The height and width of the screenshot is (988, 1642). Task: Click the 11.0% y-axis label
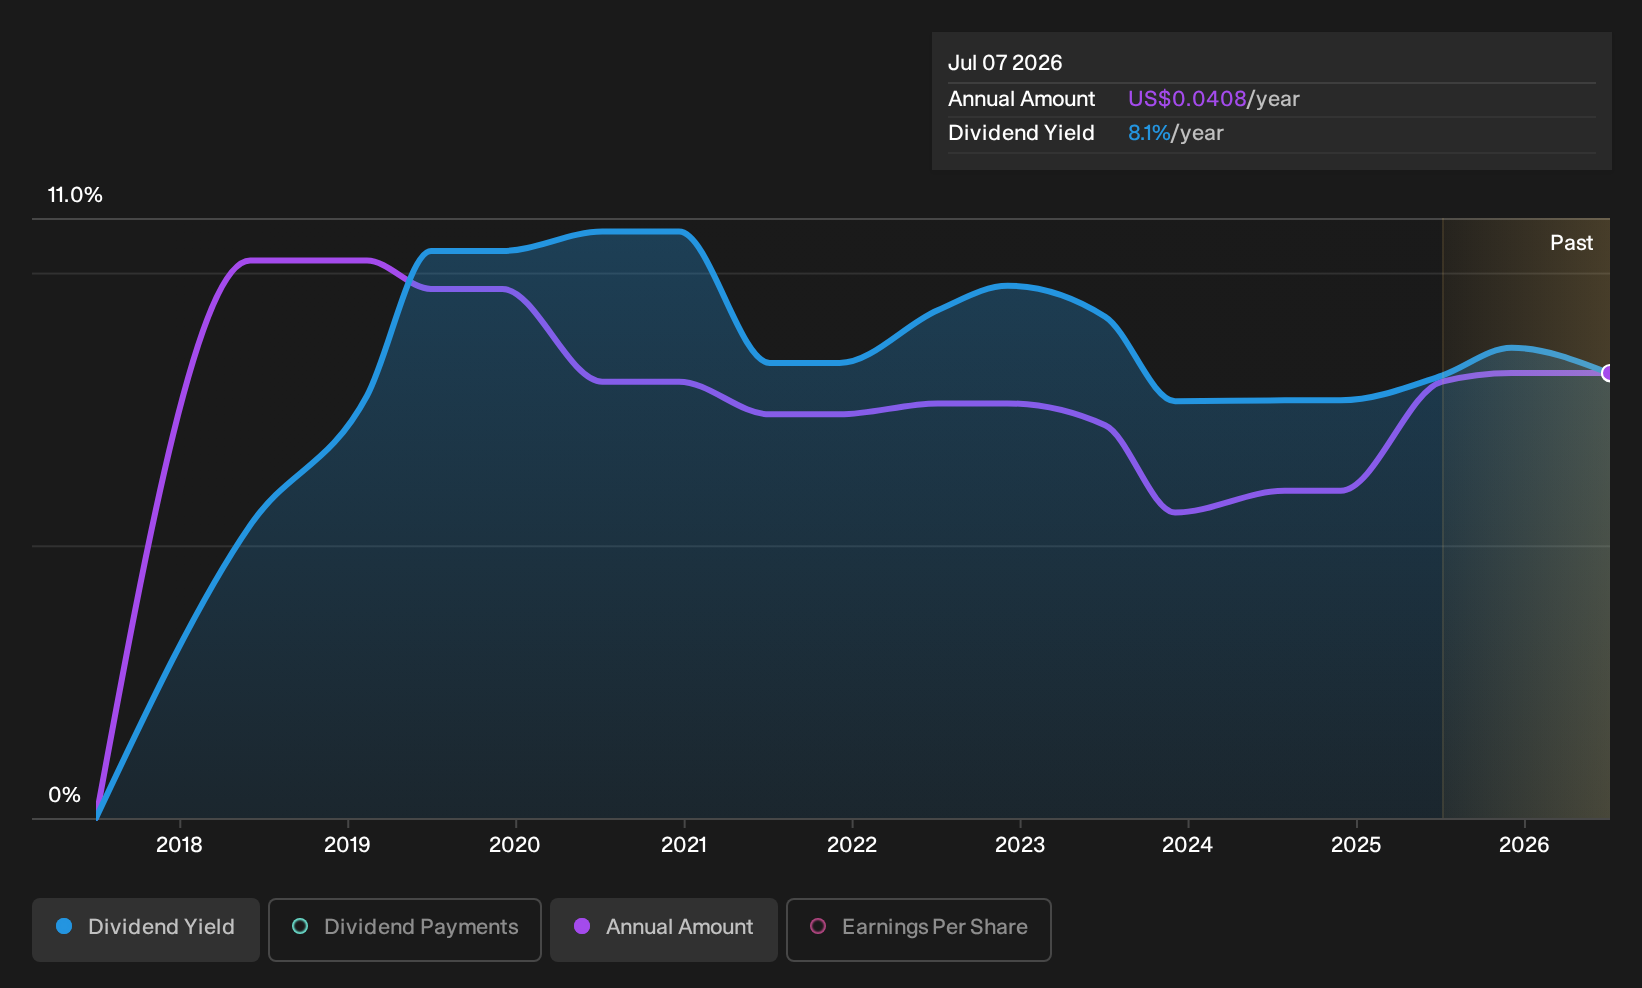click(x=75, y=195)
